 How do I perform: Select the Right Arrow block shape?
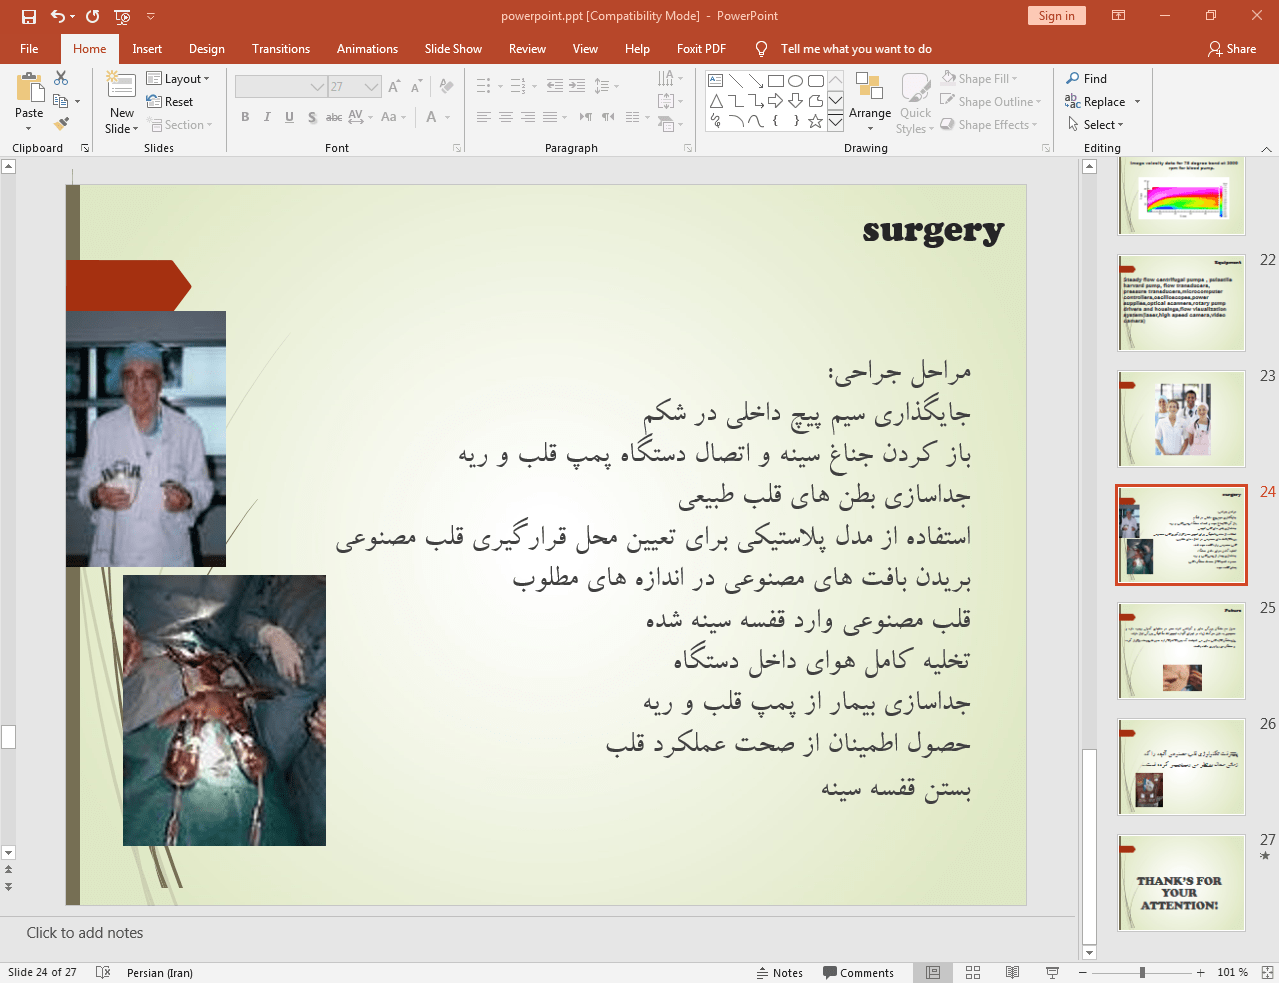[775, 101]
